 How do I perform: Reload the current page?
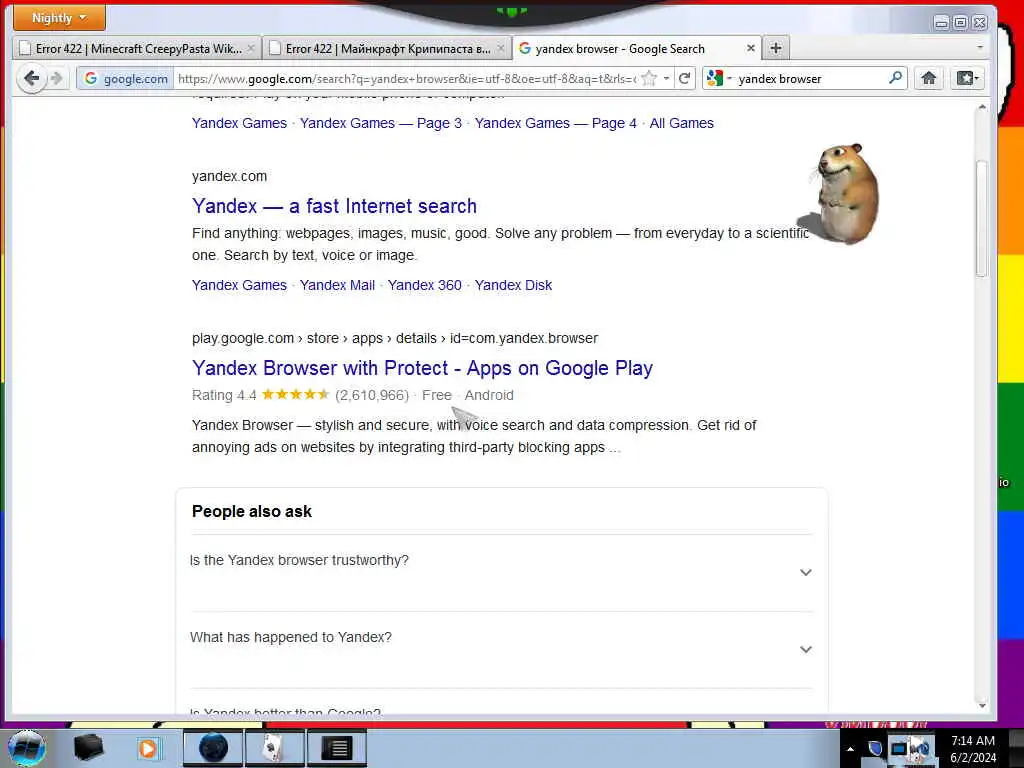tap(684, 78)
